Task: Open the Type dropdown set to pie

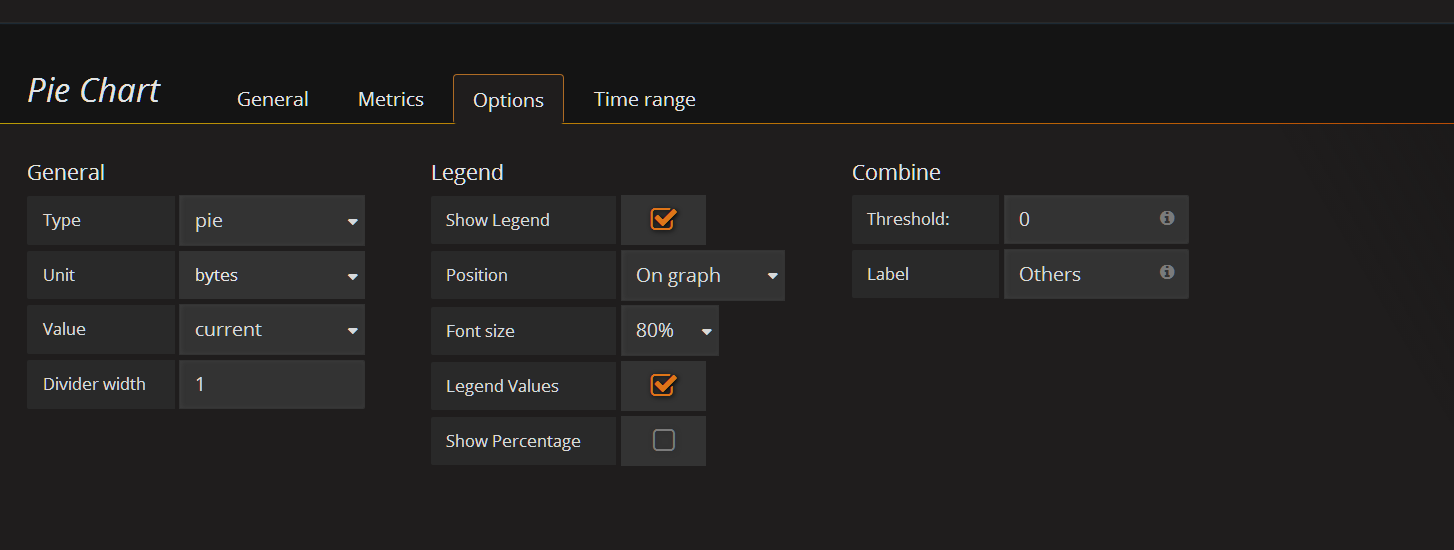Action: (x=271, y=221)
